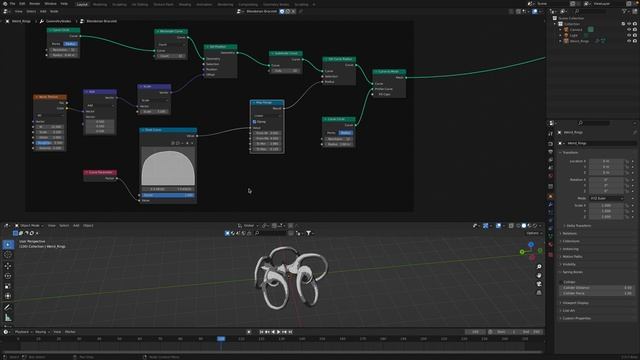Switch to the Geometry Nodes workspace tab
Screen dimensions: 640x360
click(x=276, y=4)
